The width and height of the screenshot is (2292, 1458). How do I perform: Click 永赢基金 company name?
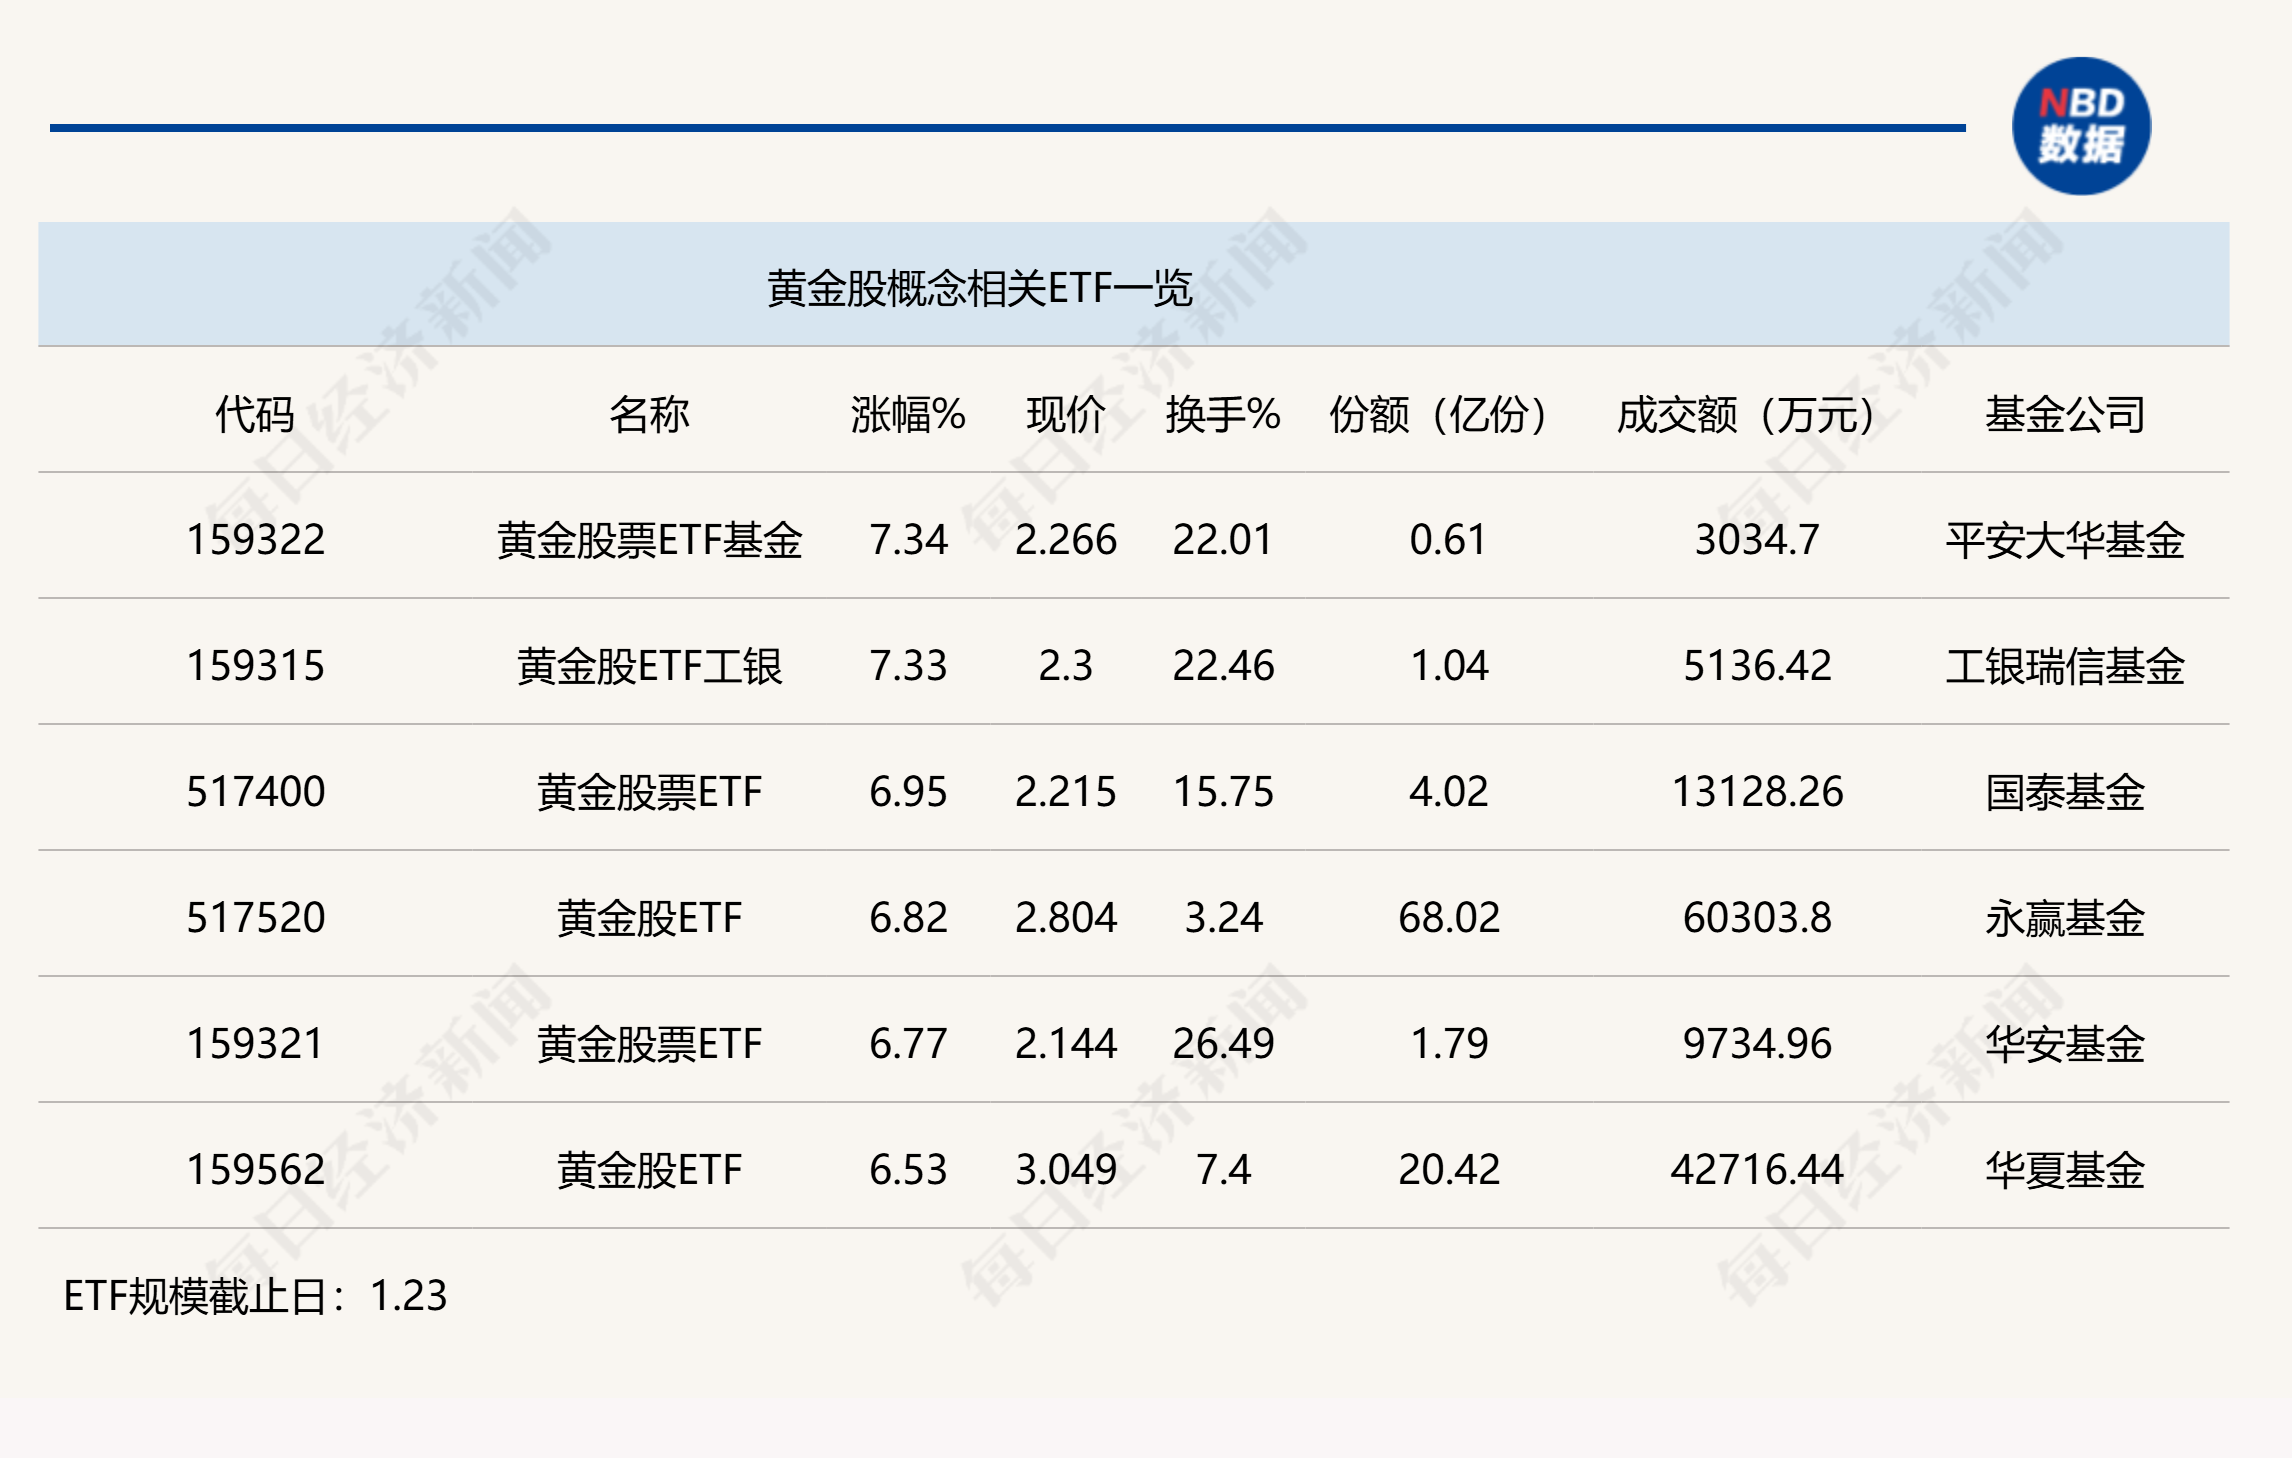[2064, 918]
